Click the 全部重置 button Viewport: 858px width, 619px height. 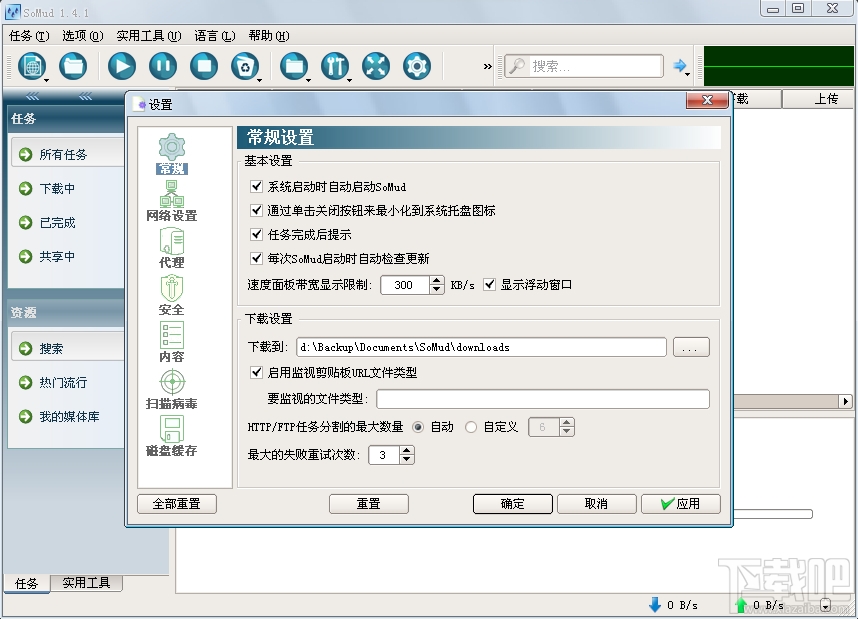click(177, 504)
